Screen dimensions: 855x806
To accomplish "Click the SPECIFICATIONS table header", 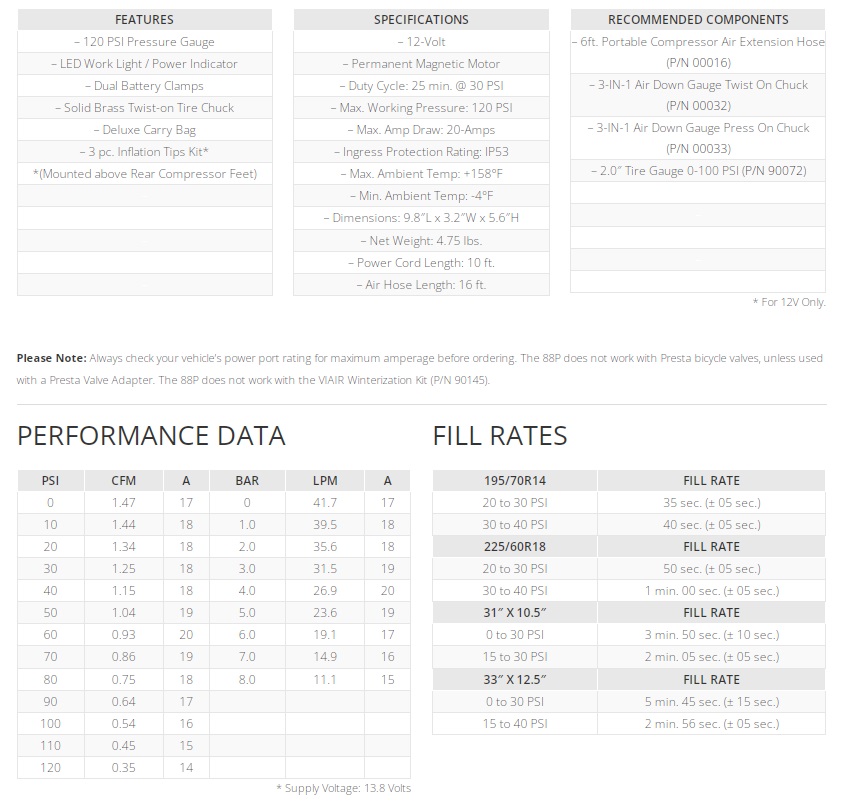I will 421,19.
